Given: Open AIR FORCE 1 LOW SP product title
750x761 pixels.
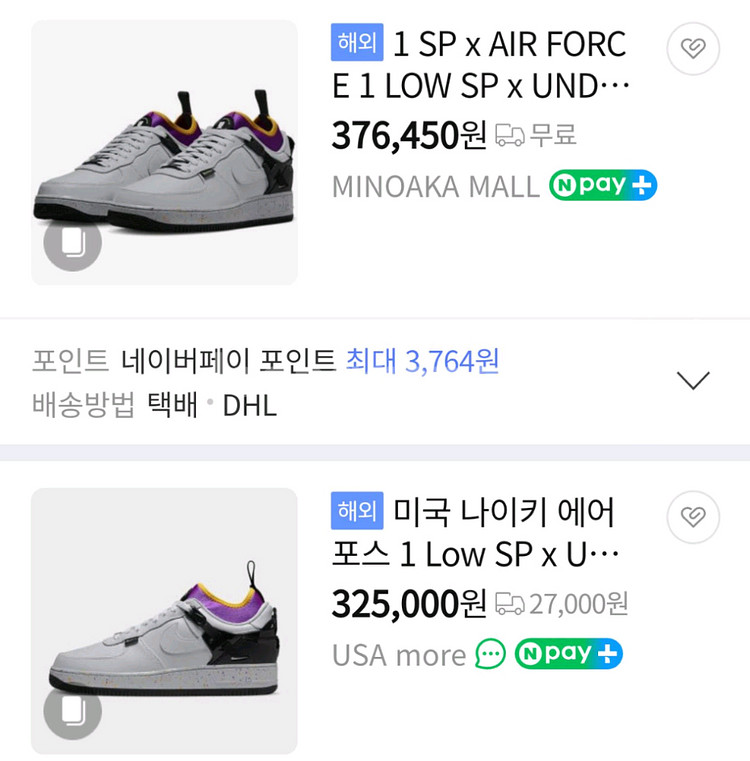Looking at the screenshot, I should click(x=482, y=65).
